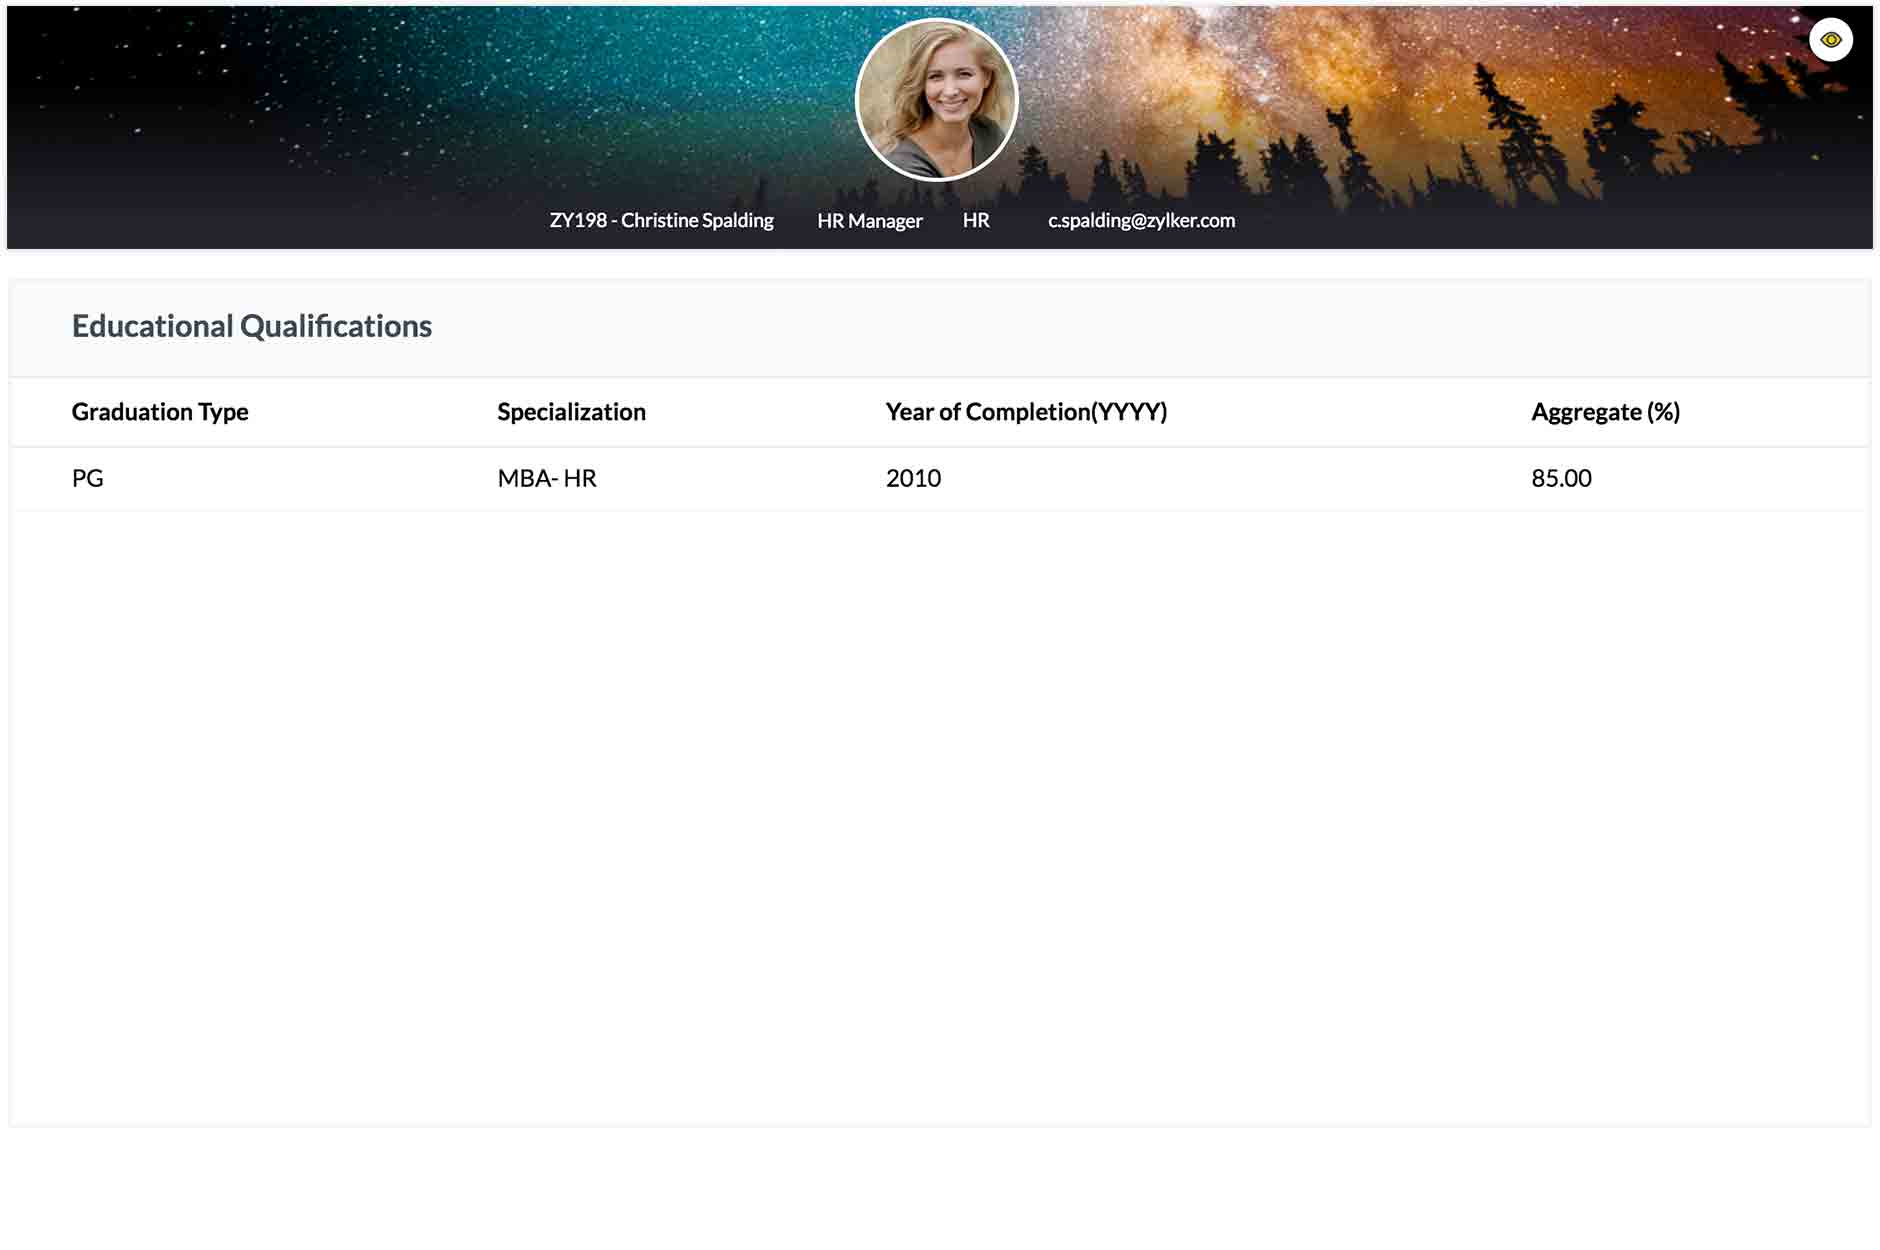
Task: Click the empty area below the qualifications table
Action: (940, 800)
